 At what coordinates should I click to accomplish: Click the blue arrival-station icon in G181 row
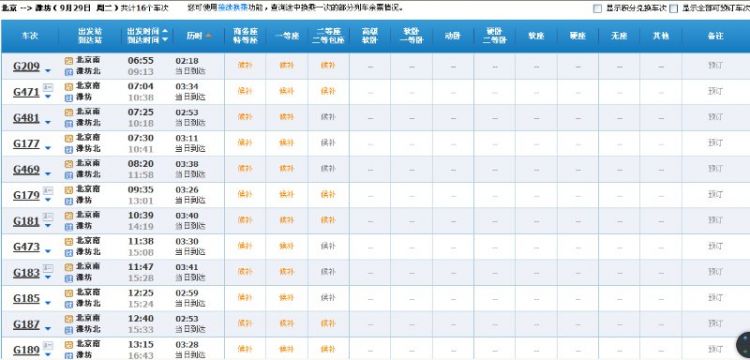tap(69, 227)
